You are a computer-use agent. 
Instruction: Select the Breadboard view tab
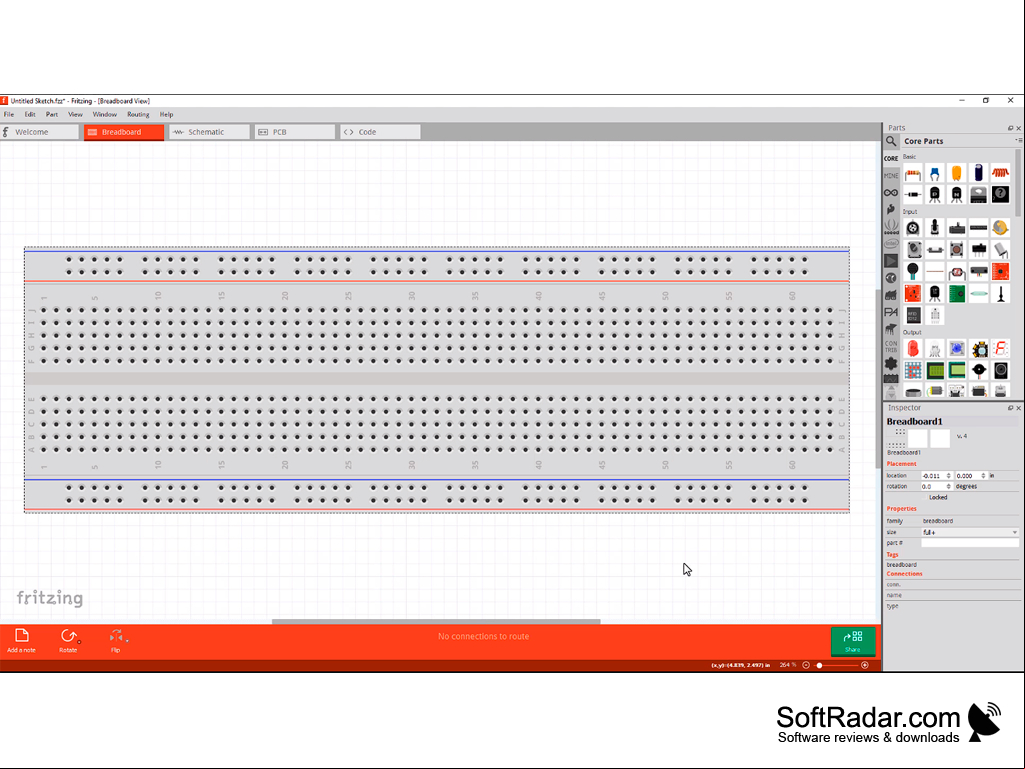(124, 132)
